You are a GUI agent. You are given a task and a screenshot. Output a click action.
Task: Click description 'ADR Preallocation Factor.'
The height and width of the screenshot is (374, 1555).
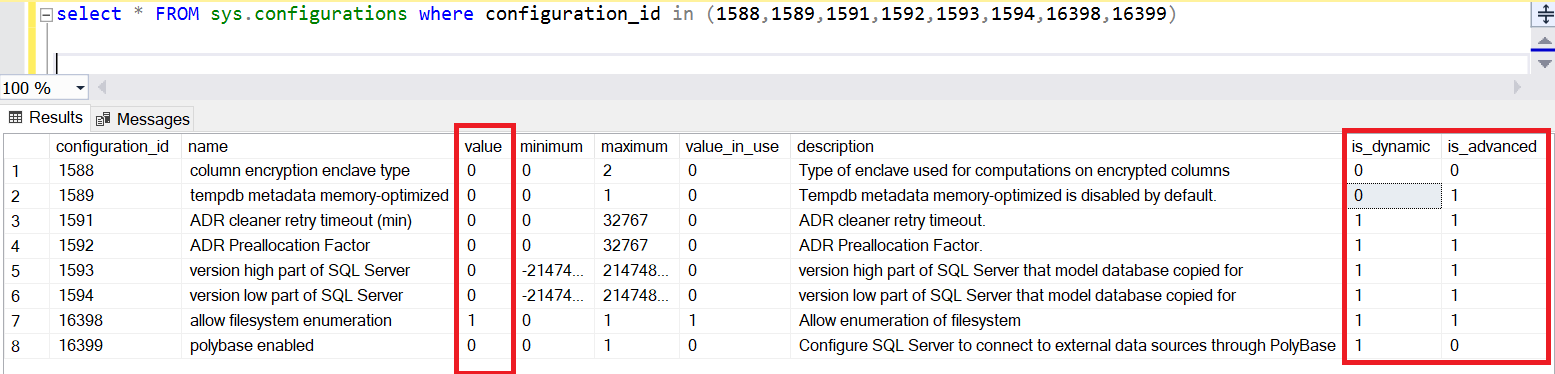point(1067,246)
